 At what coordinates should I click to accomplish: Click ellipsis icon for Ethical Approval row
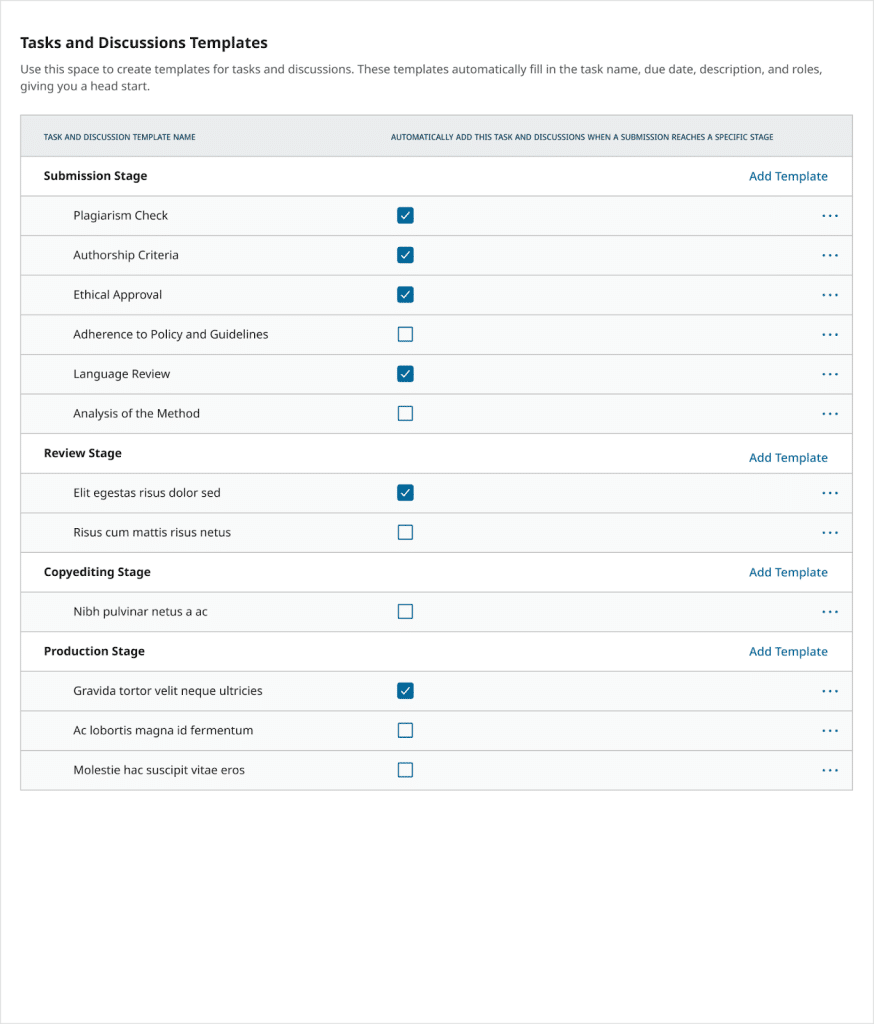pyautogui.click(x=829, y=295)
